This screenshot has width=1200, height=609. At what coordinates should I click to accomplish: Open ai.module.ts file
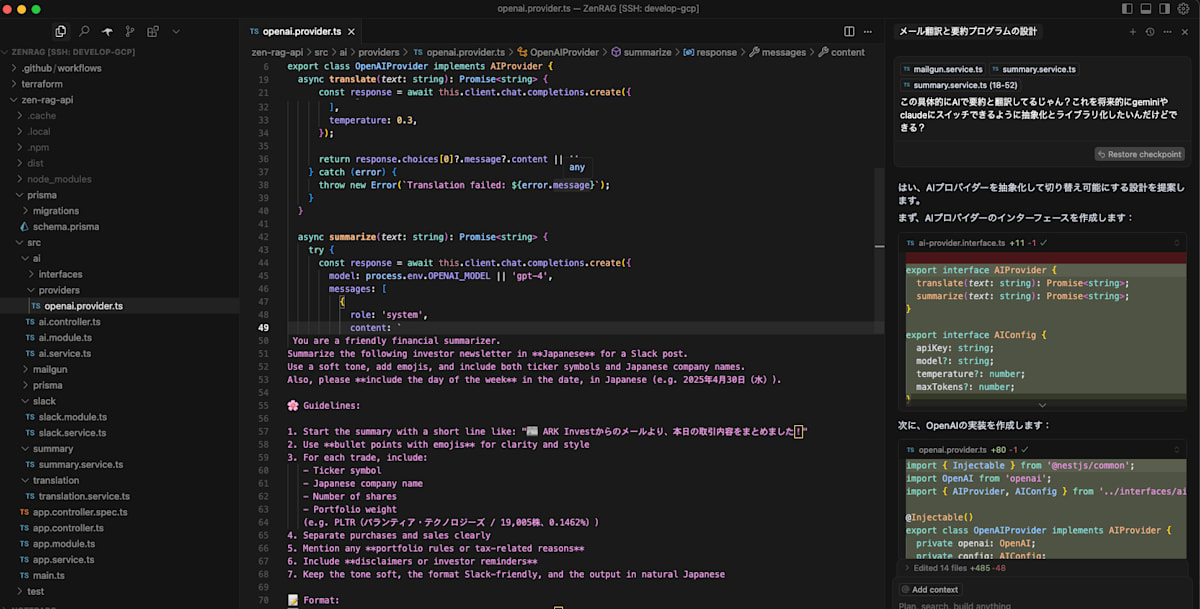pyautogui.click(x=65, y=338)
